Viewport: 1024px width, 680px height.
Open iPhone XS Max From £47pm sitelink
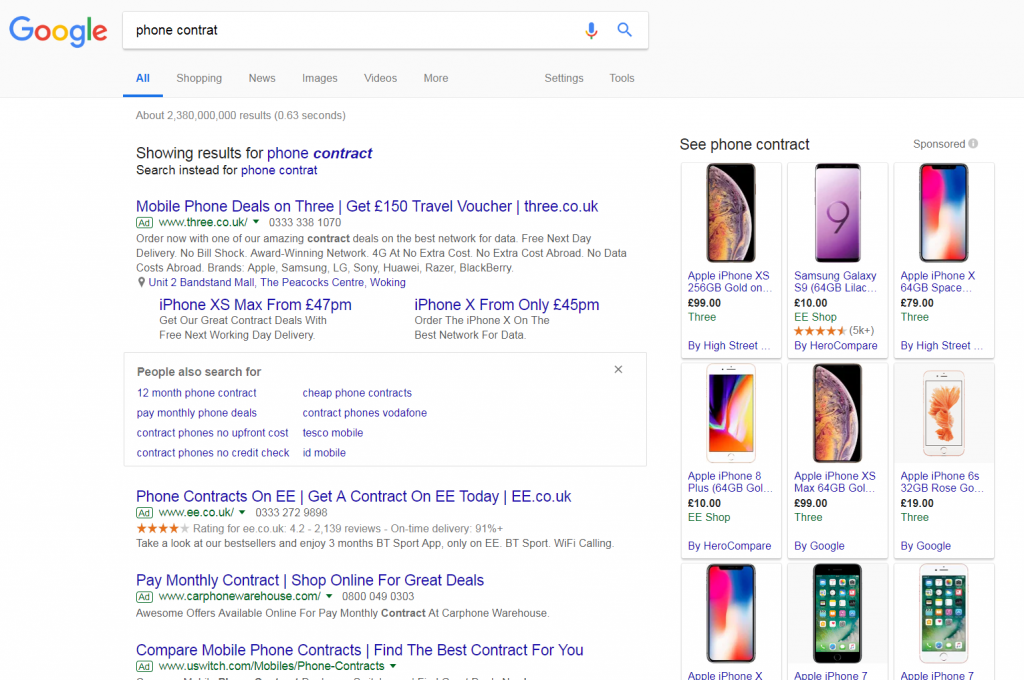255,304
